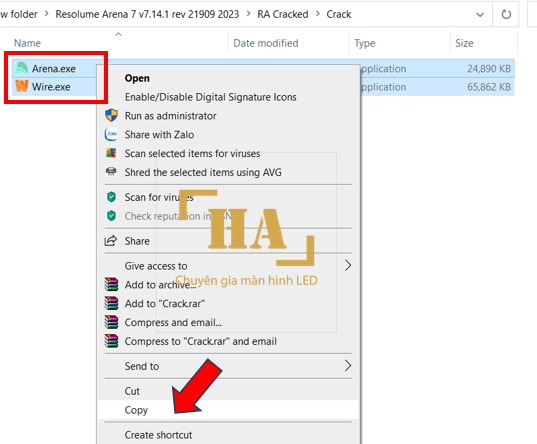Image resolution: width=537 pixels, height=444 pixels.
Task: Click the Arena.exe application icon
Action: (22, 68)
